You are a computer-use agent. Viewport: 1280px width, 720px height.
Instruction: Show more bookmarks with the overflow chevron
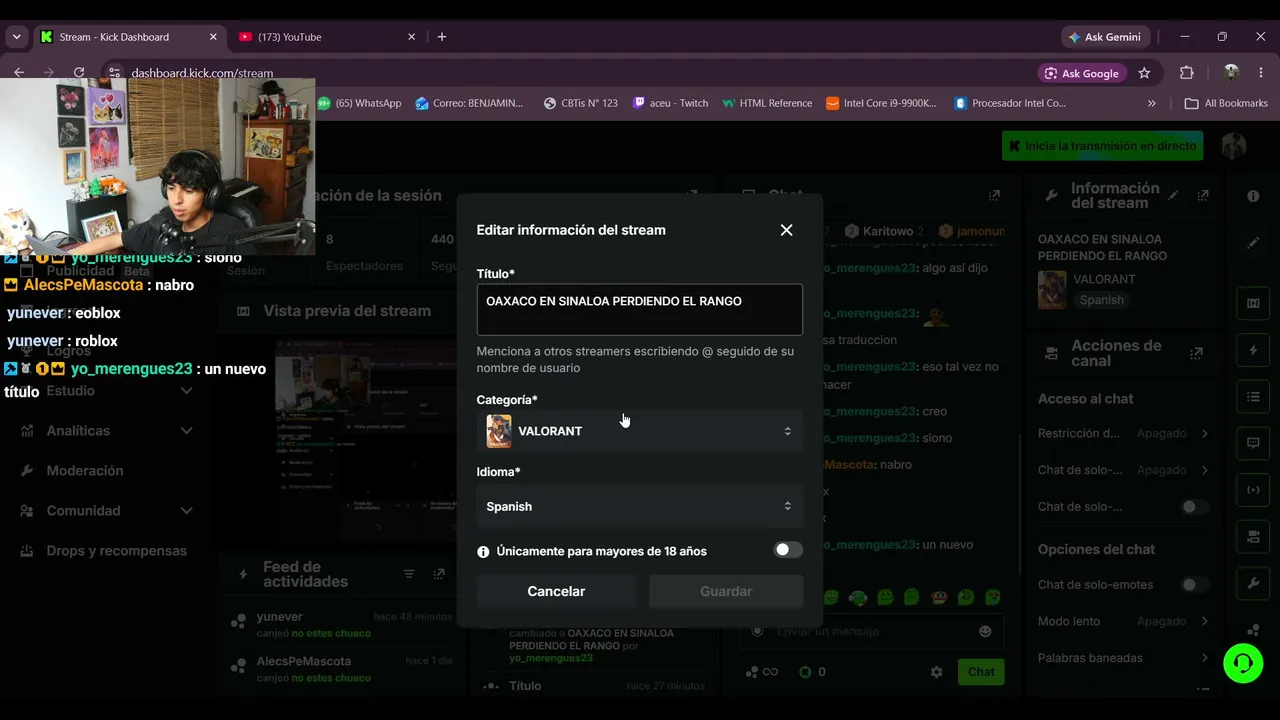[1152, 103]
